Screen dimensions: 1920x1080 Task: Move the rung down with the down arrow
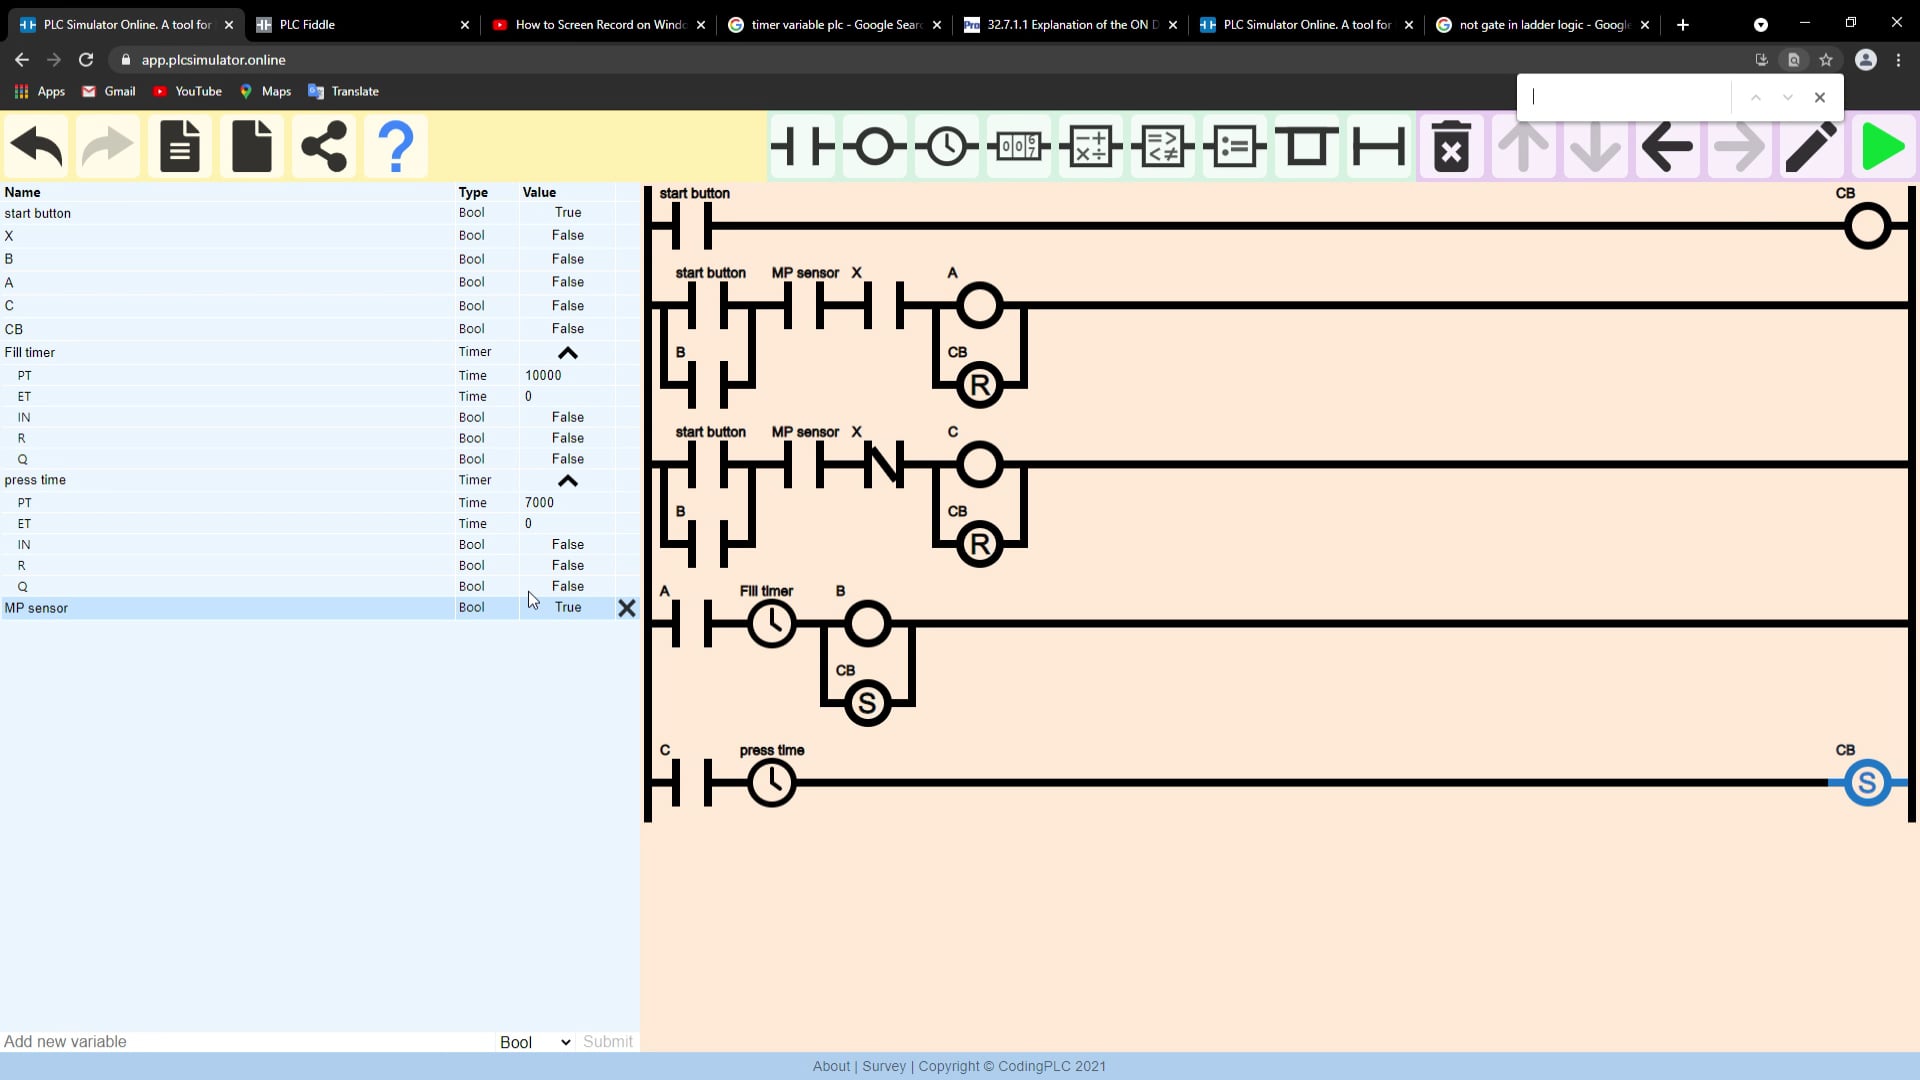(x=1594, y=146)
